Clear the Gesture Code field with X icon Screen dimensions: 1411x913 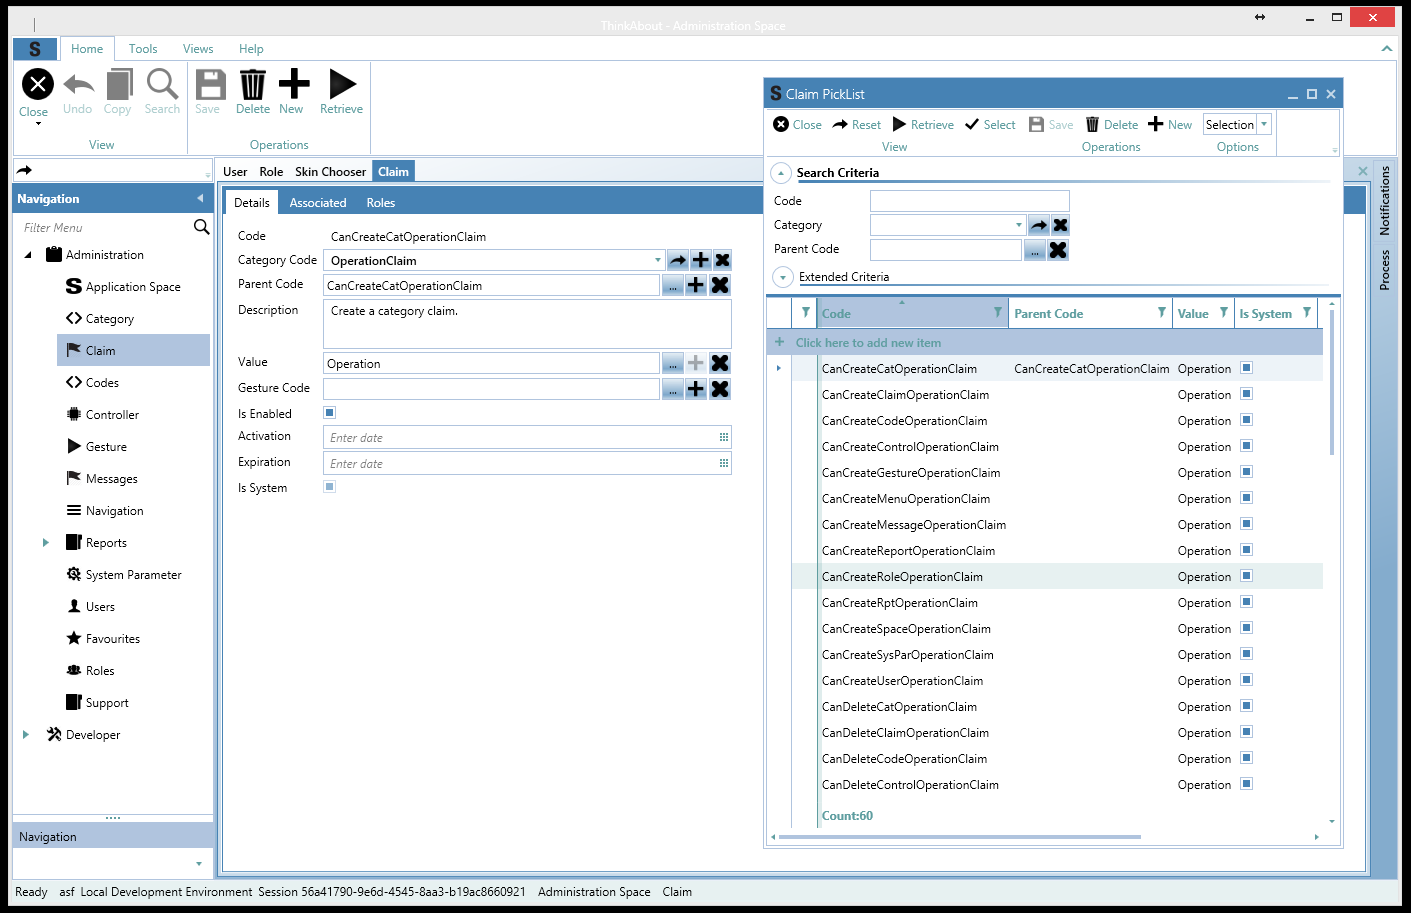coord(720,389)
